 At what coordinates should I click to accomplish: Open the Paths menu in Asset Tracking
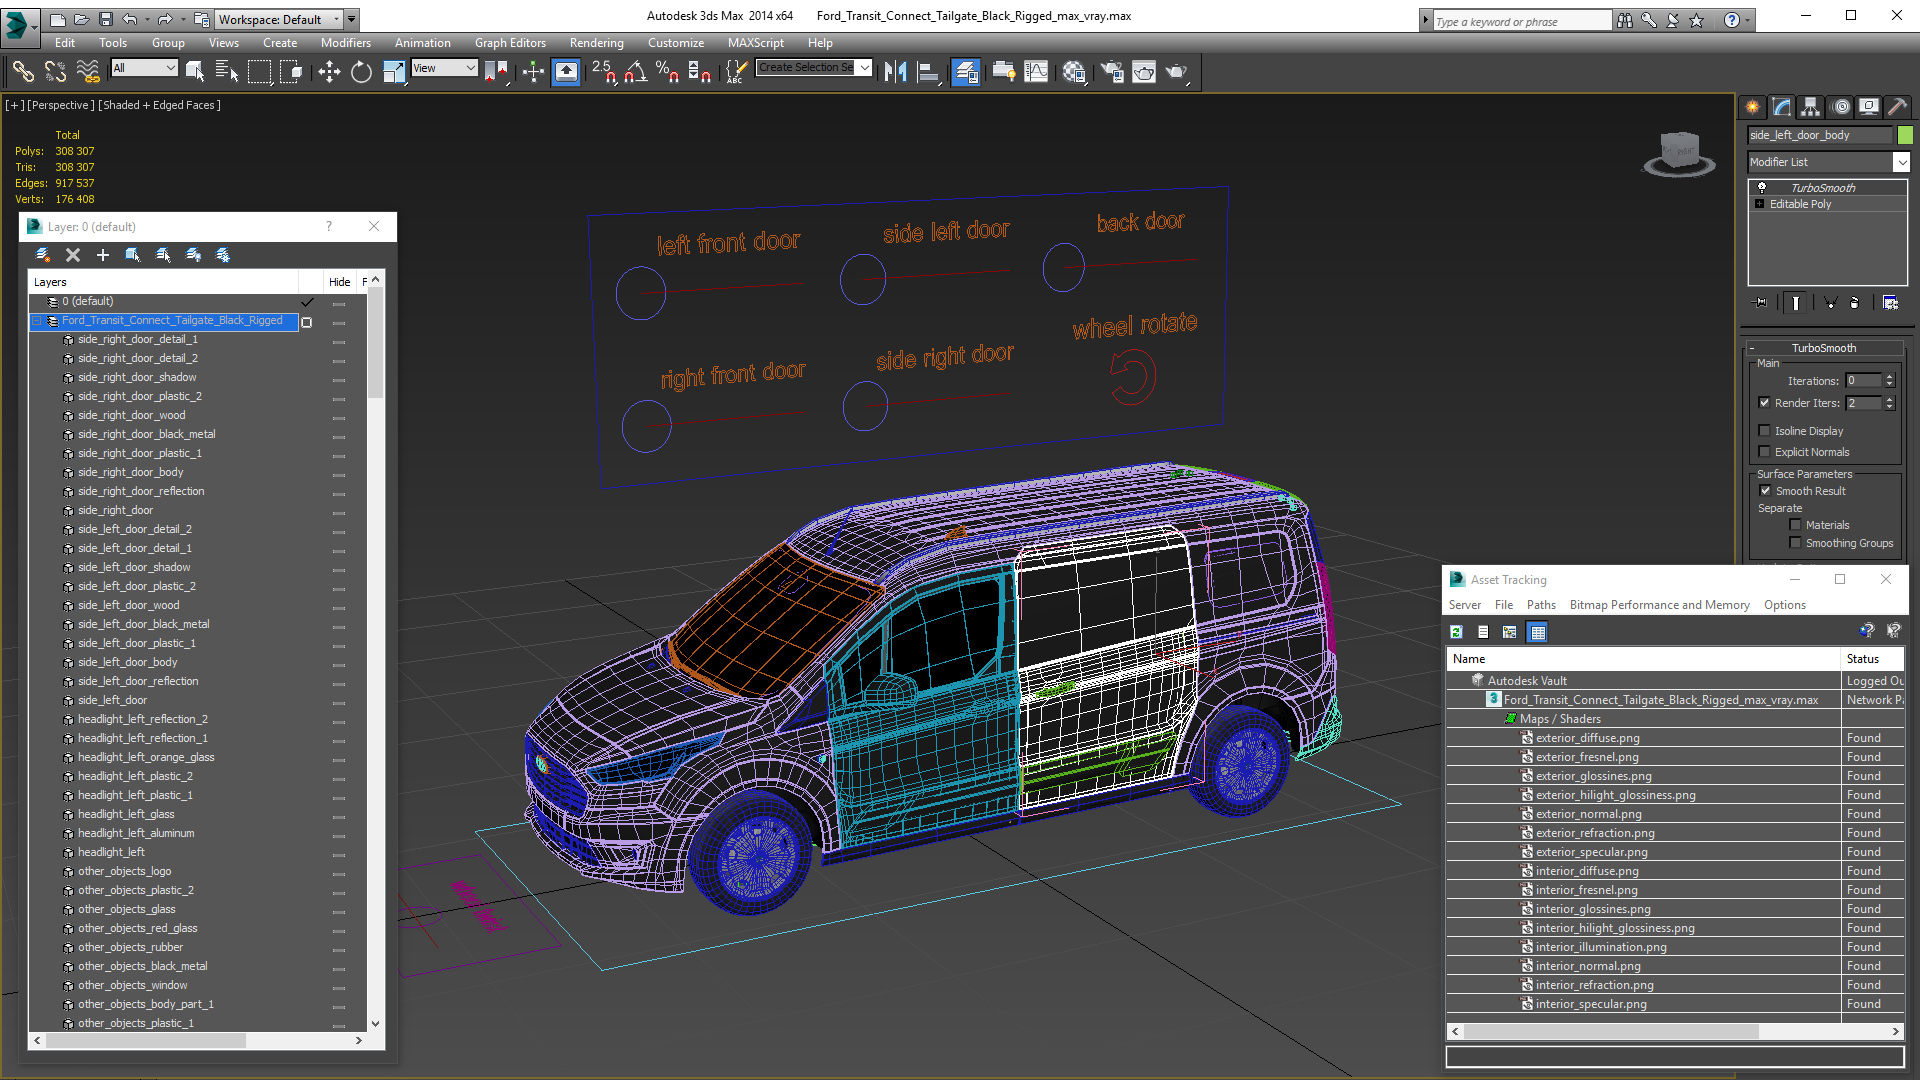click(1541, 605)
